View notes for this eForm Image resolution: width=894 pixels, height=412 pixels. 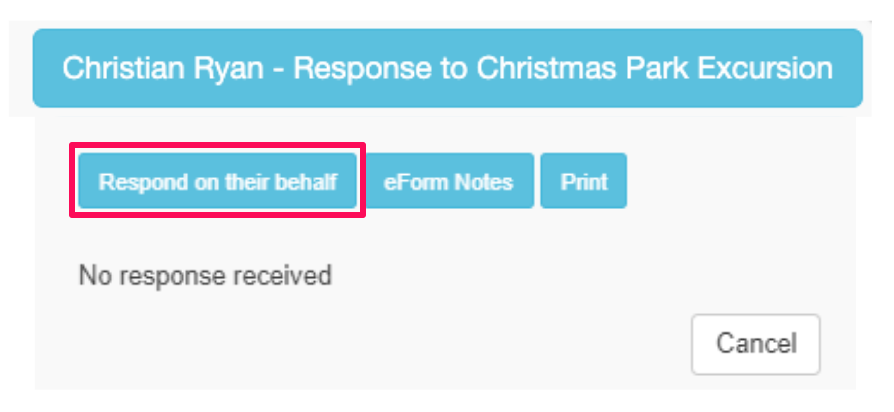[x=448, y=181]
